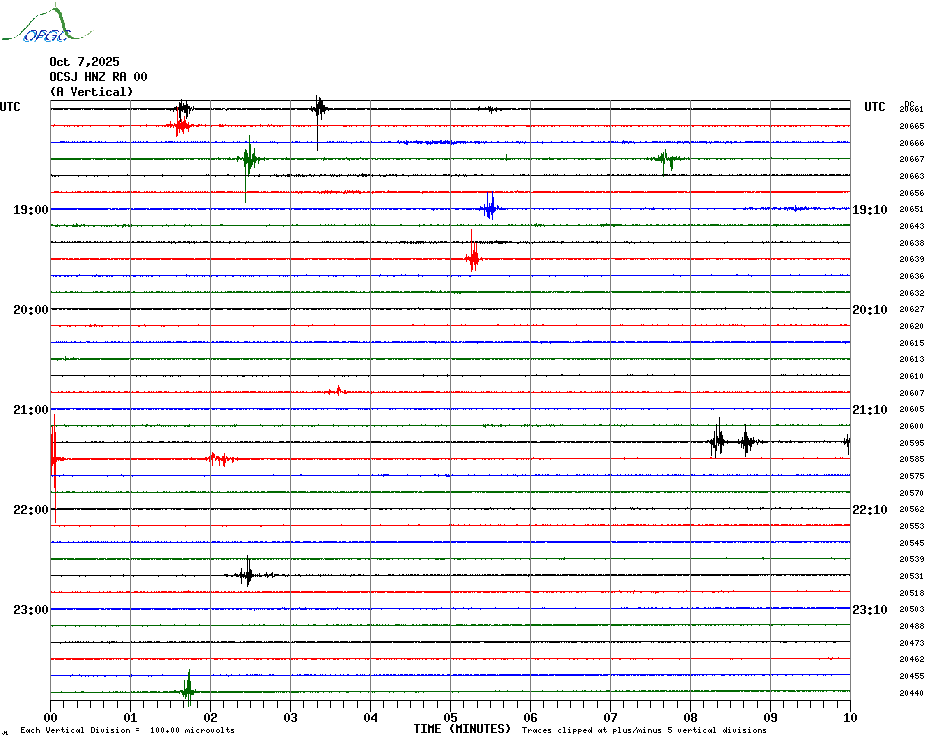Click minute tick label '07'
The width and height of the screenshot is (930, 744).
coord(610,717)
